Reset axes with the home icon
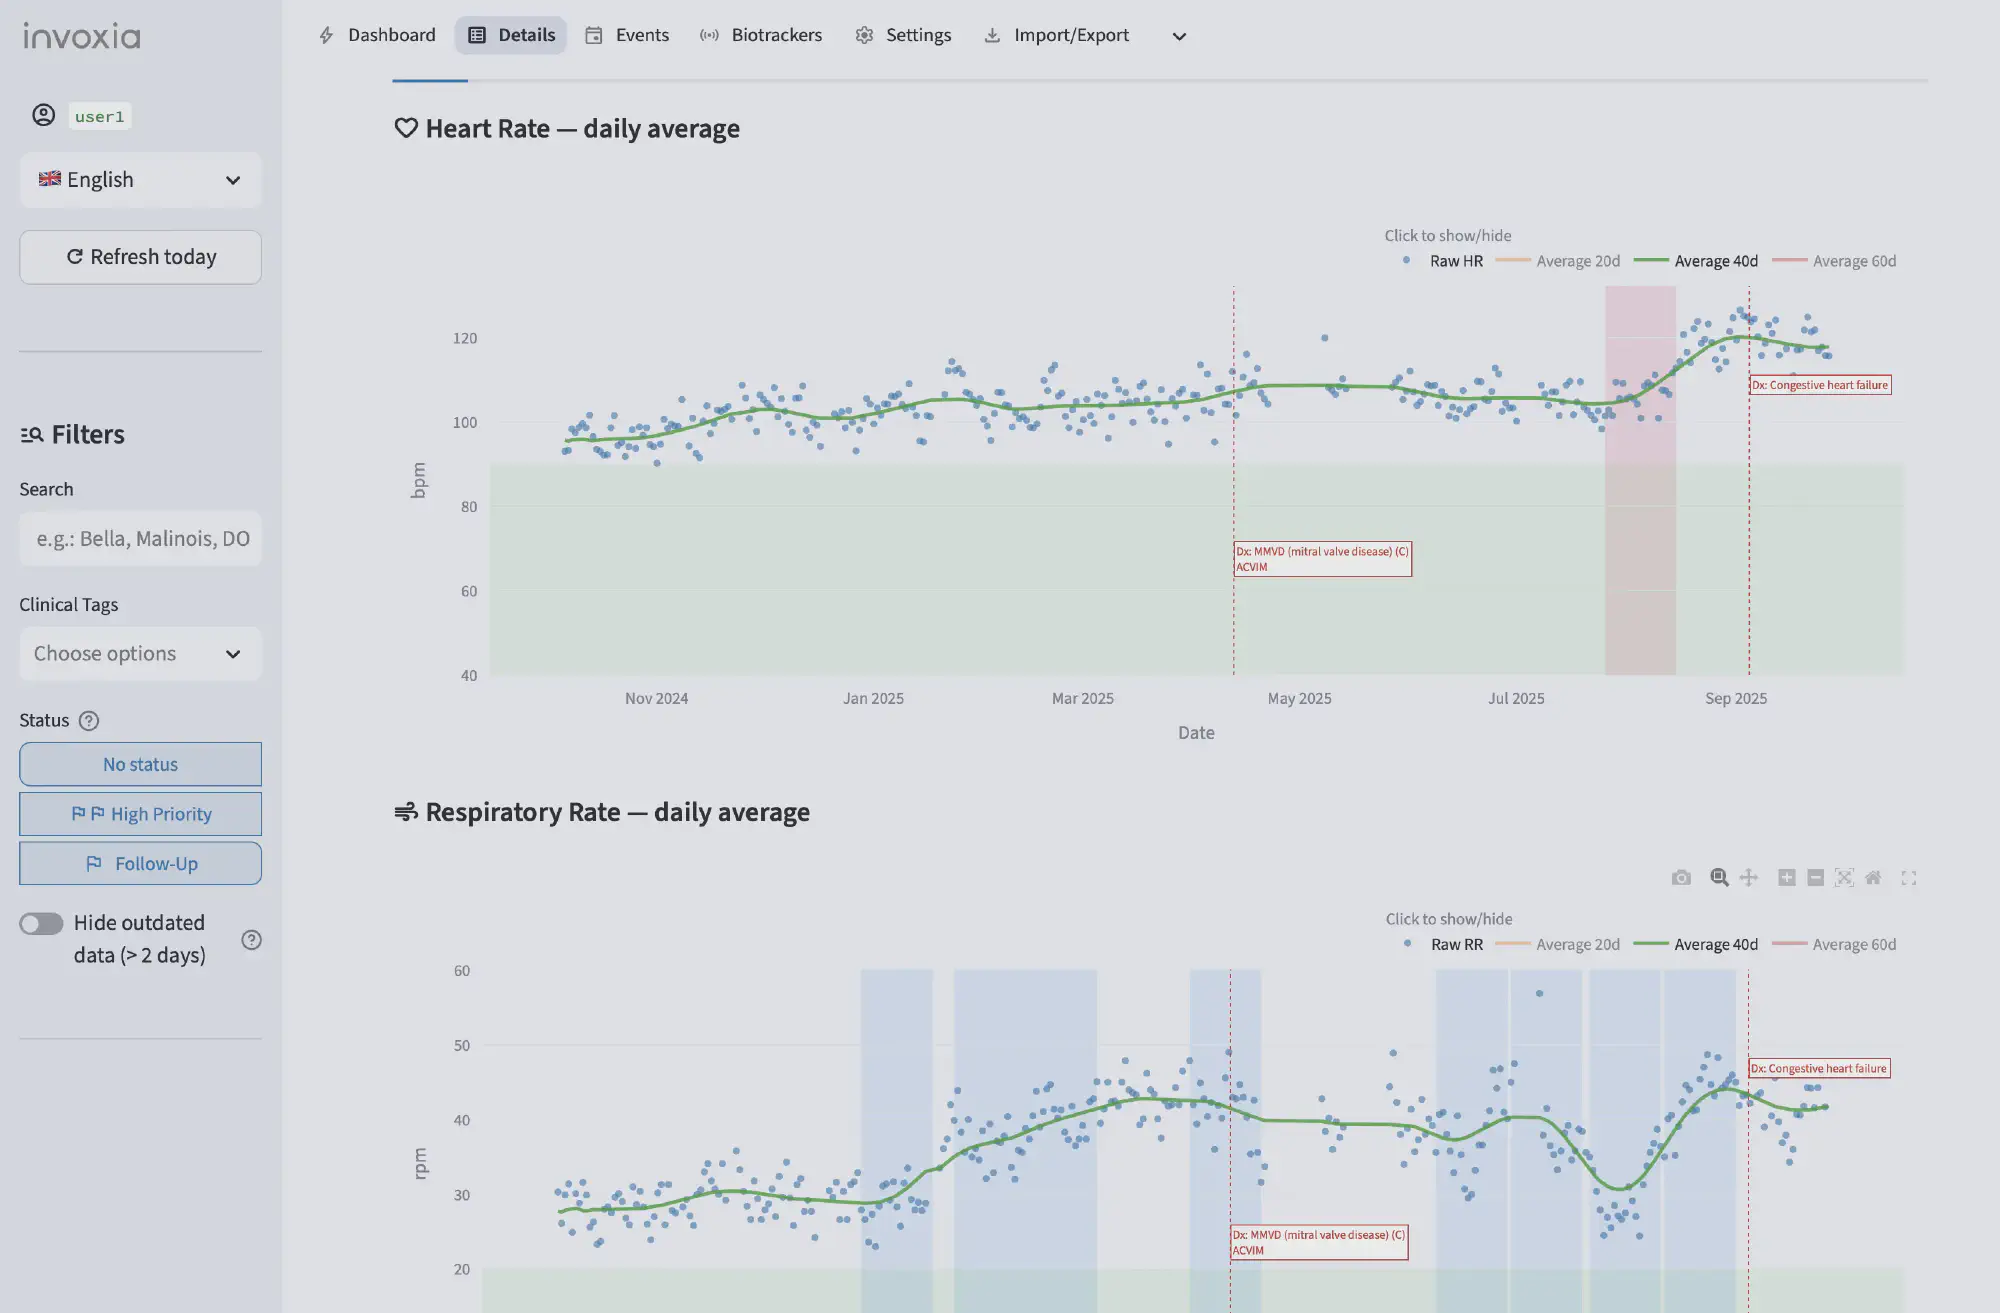2000x1313 pixels. (1873, 877)
